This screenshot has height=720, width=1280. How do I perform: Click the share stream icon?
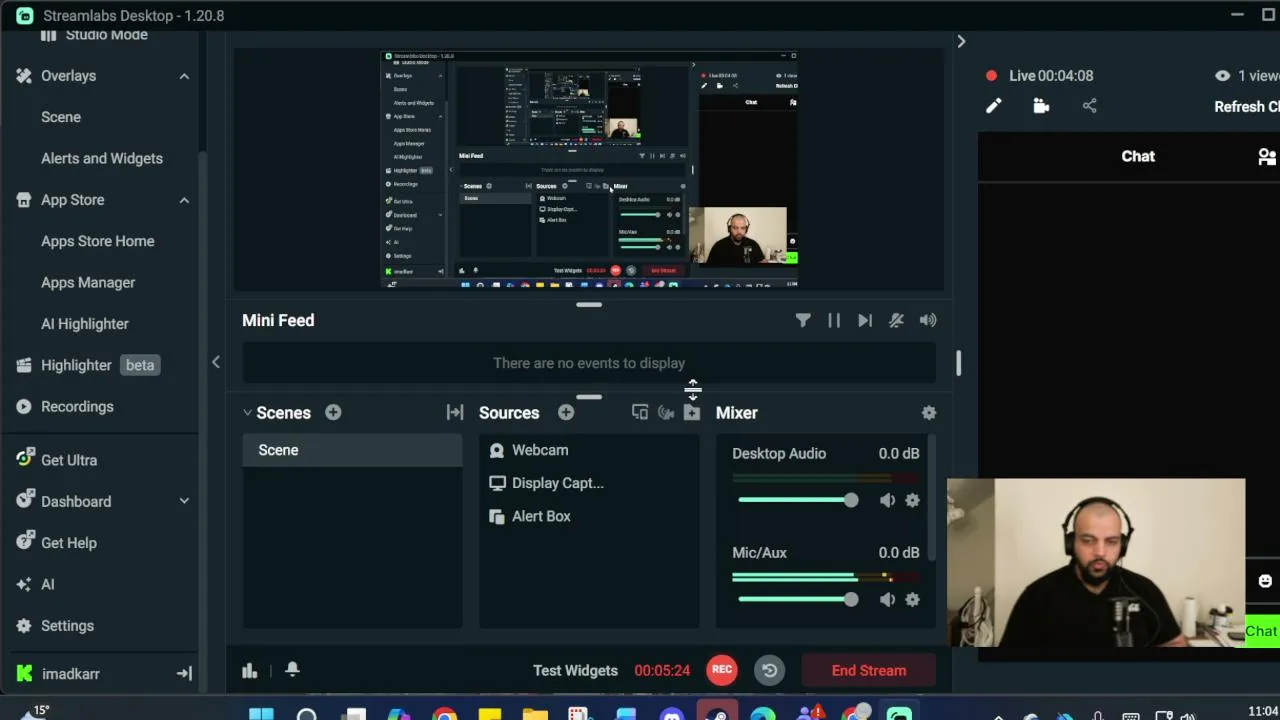pos(1090,106)
